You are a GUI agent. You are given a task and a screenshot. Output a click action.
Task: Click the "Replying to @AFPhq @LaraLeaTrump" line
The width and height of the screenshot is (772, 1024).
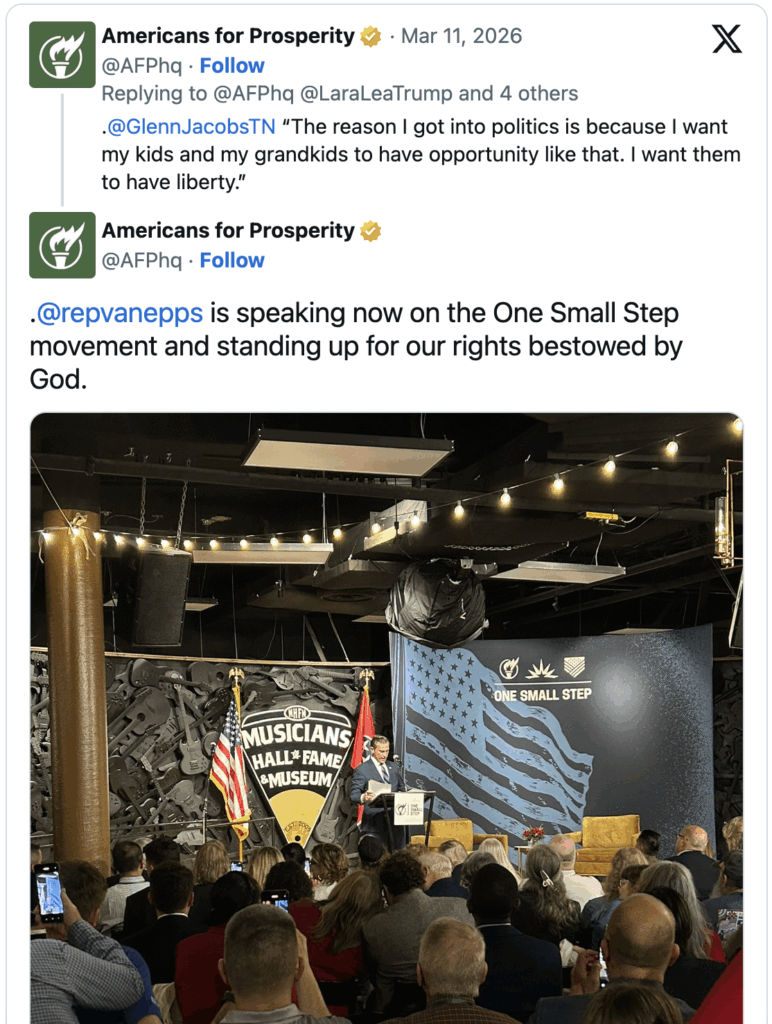339,94
